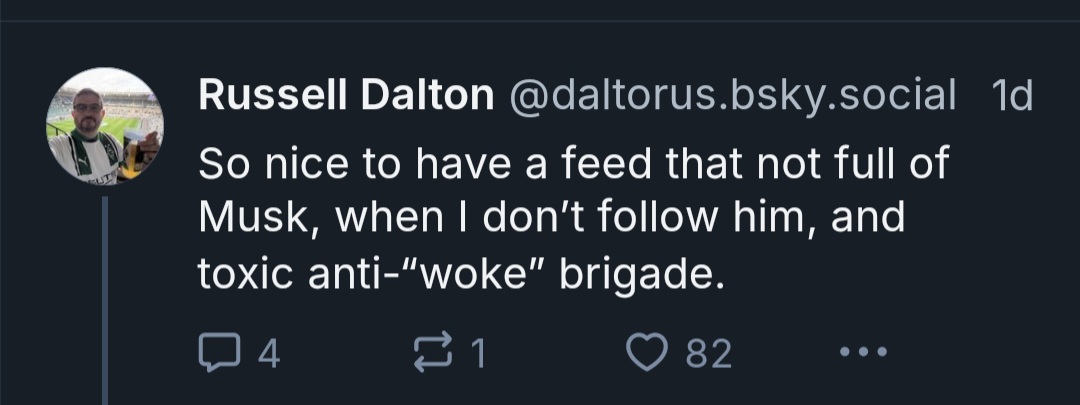1080x405 pixels.
Task: Click the divider line above the post
Action: click(540, 21)
